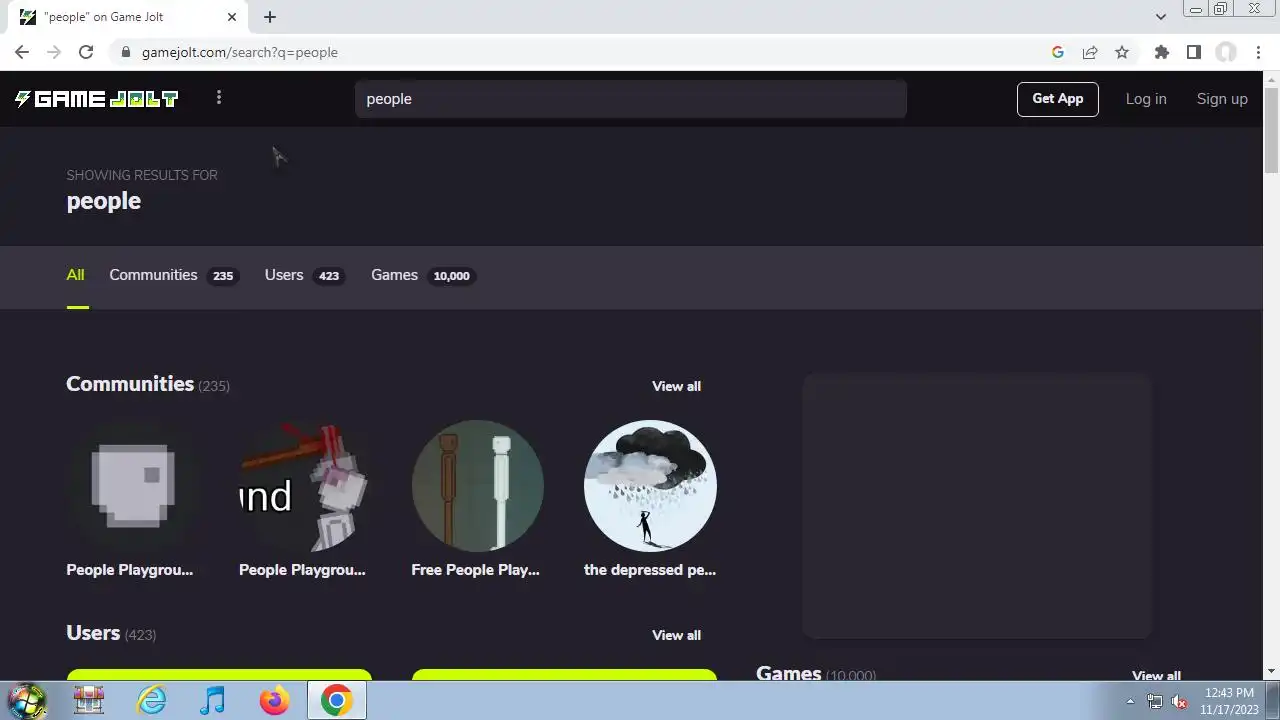Open Free People Play... community thumbnail
This screenshot has height=720, width=1280.
[478, 486]
